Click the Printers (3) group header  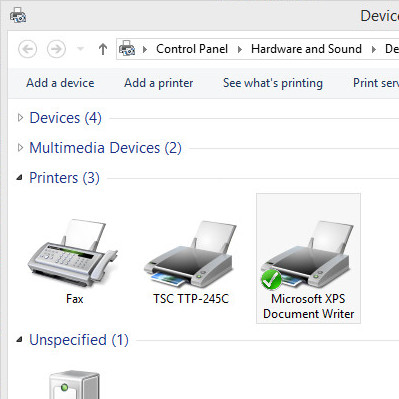click(x=64, y=178)
